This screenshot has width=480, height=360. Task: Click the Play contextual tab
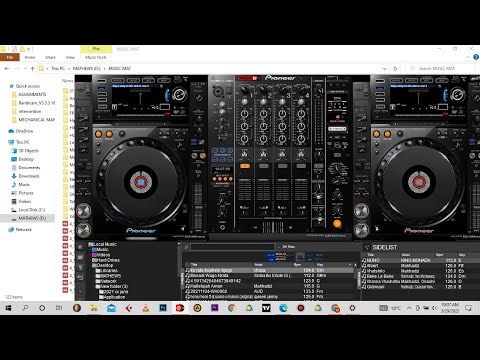coord(96,49)
